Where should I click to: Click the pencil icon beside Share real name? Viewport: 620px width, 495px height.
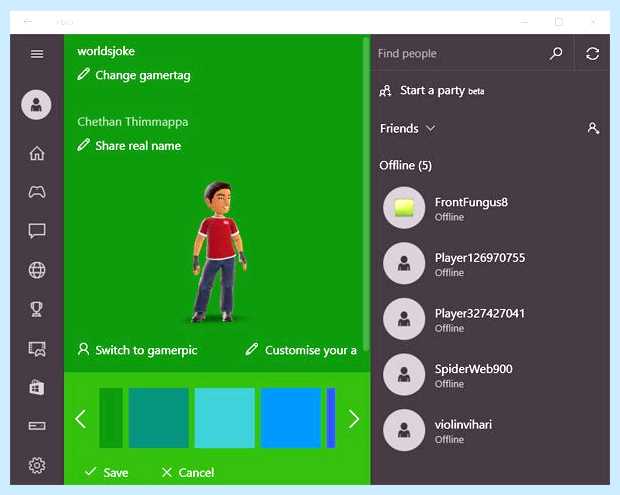coord(83,145)
